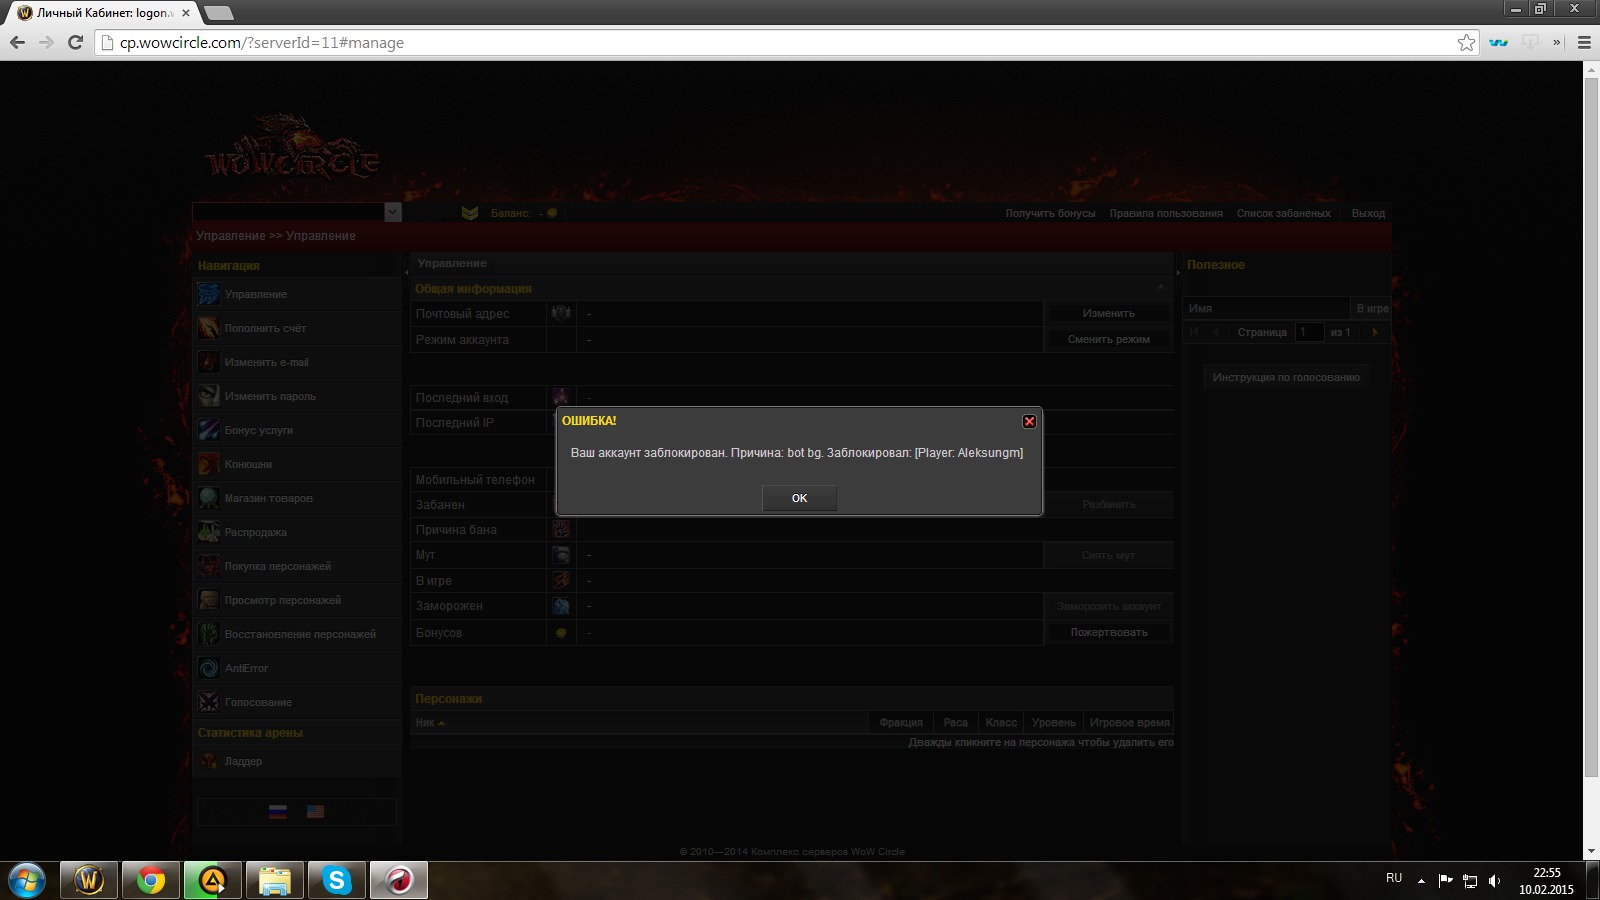Click the Страница page number field
The width and height of the screenshot is (1600, 900).
pos(1310,332)
